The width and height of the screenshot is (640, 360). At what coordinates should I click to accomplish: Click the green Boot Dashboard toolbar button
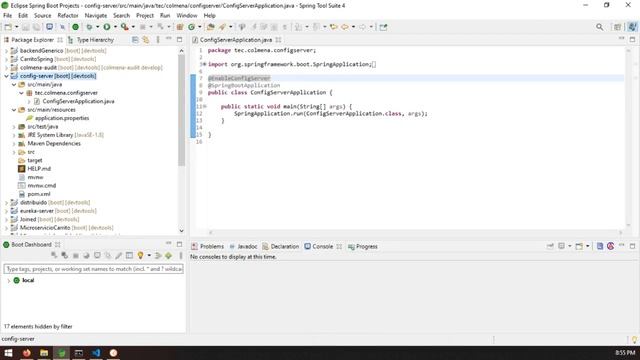[76, 27]
